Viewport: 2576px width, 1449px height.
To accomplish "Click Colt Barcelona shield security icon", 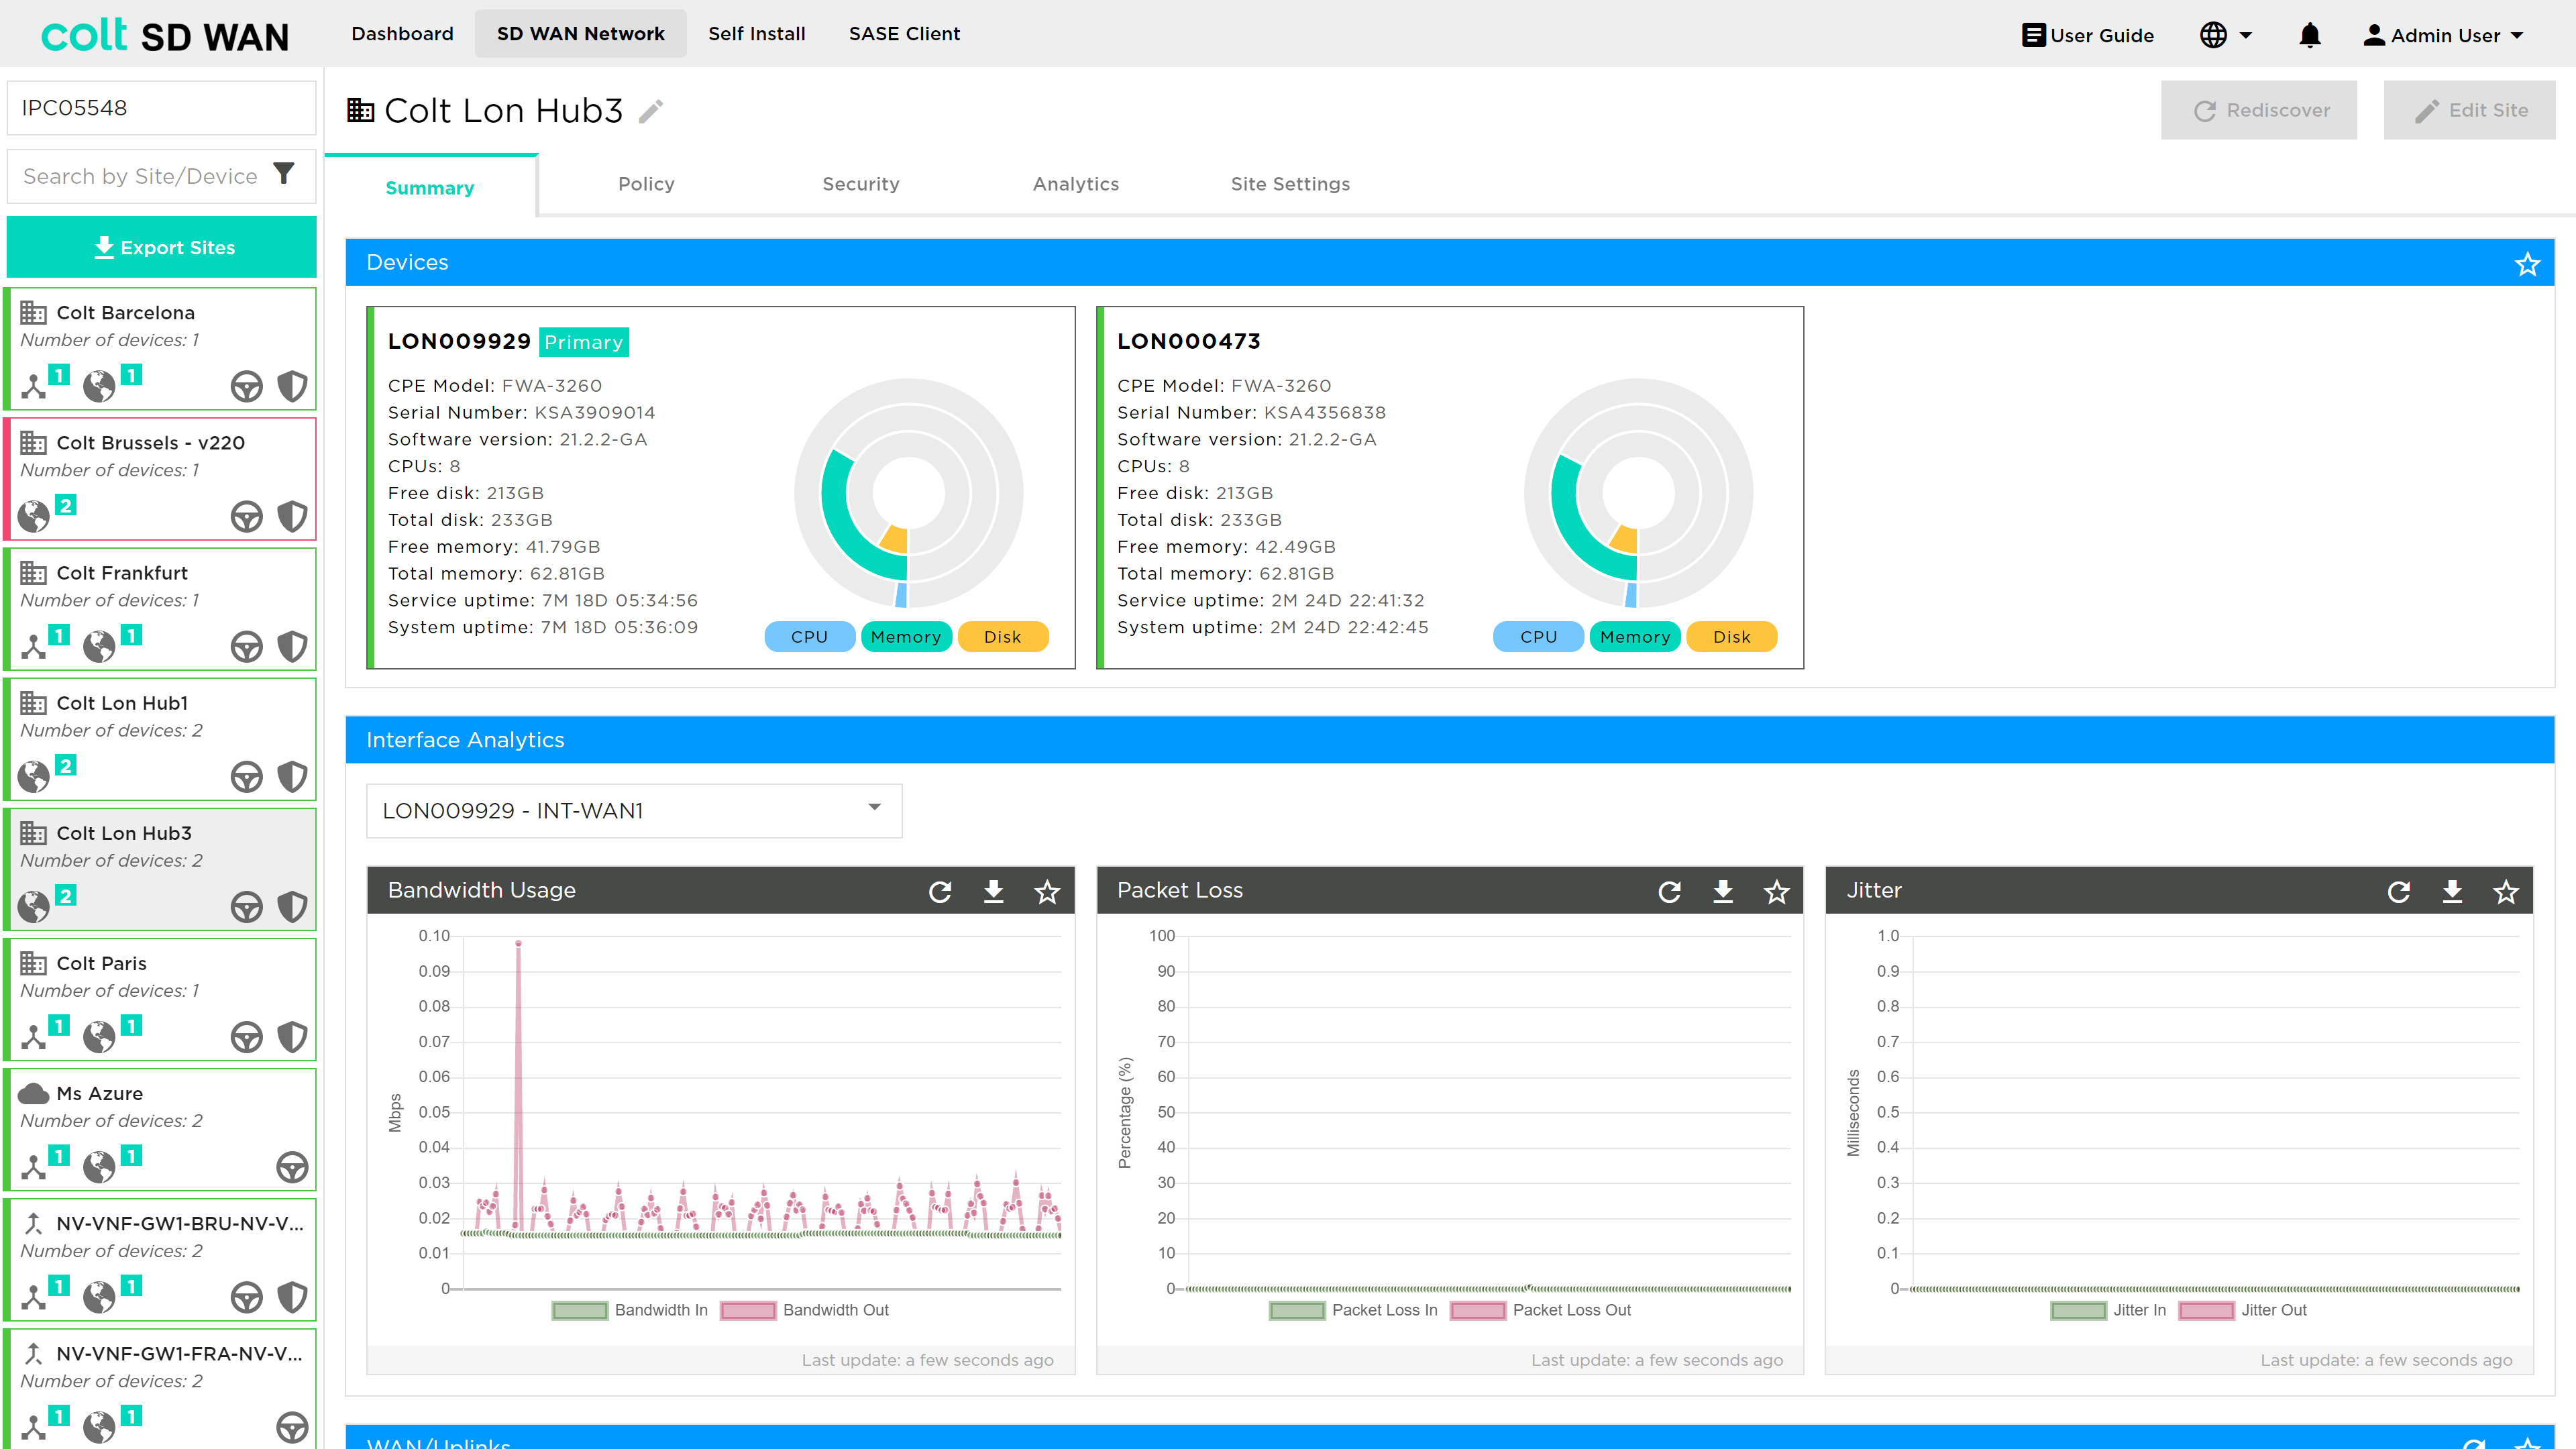I will tap(292, 386).
